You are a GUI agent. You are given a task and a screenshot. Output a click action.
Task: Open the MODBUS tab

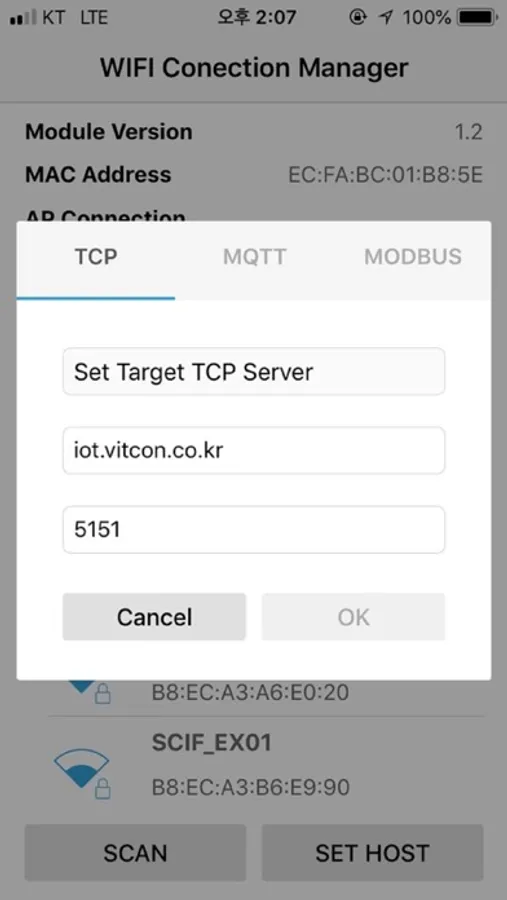(412, 257)
